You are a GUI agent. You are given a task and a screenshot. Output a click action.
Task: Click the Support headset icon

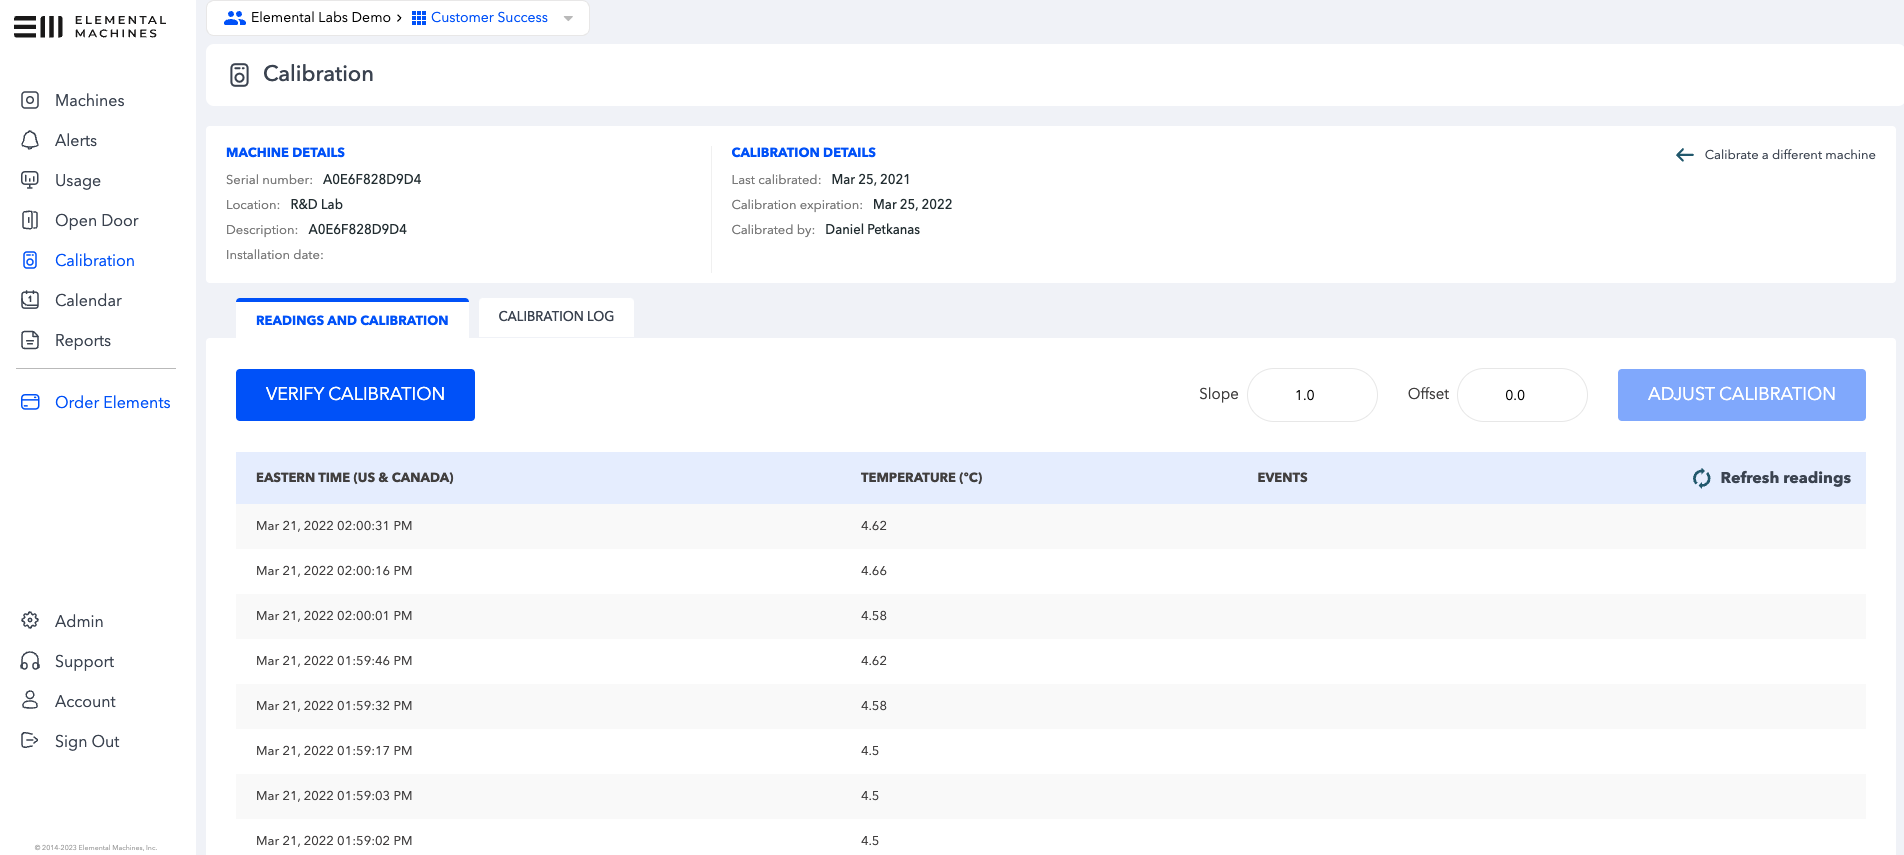click(x=30, y=661)
